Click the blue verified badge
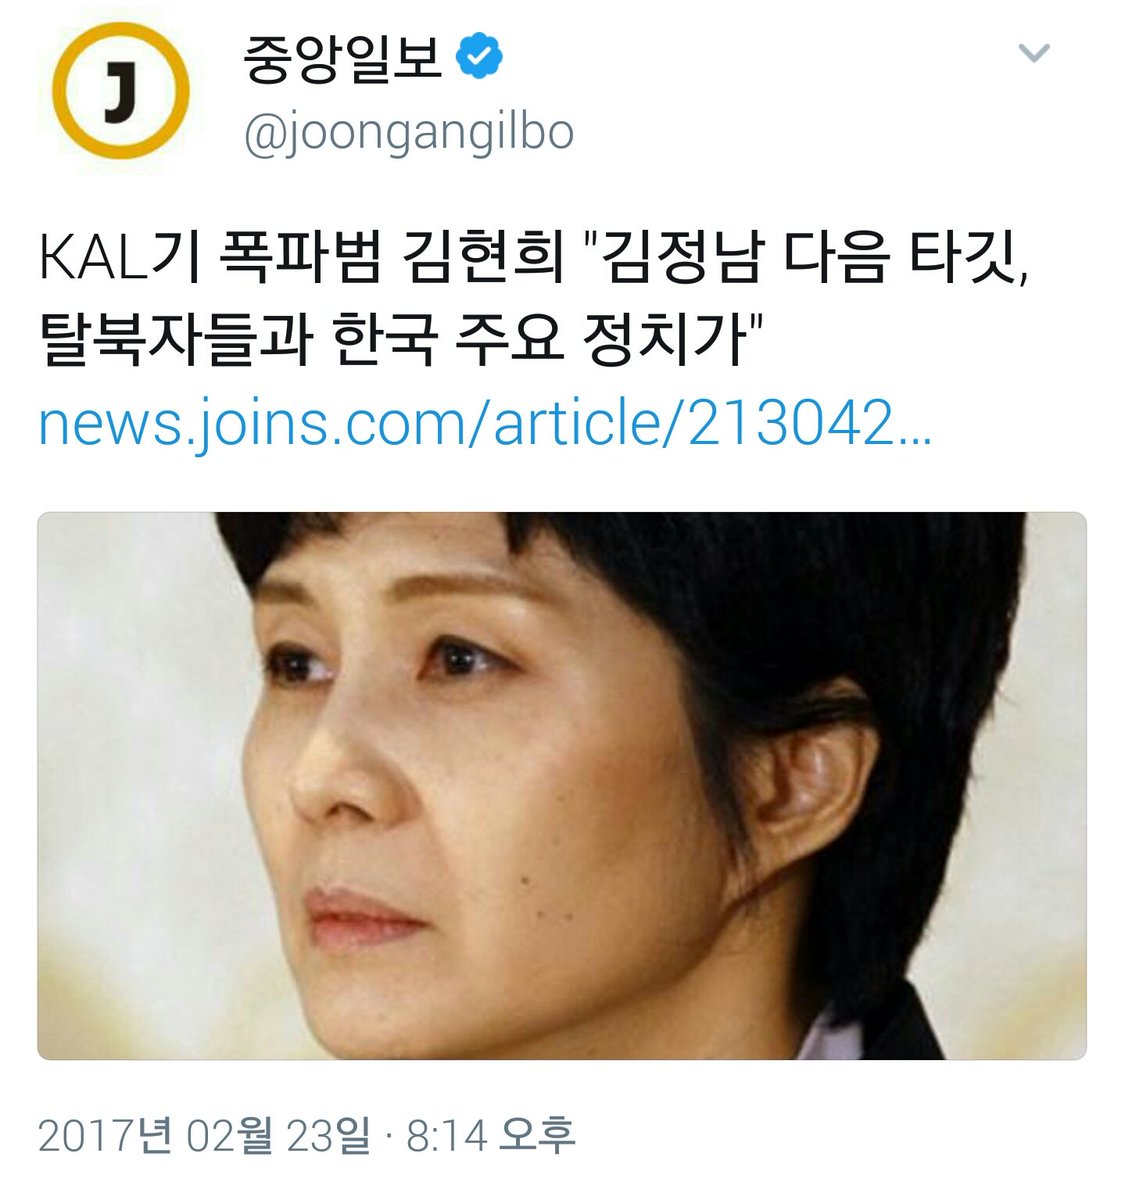The height and width of the screenshot is (1200, 1125). pos(479,59)
